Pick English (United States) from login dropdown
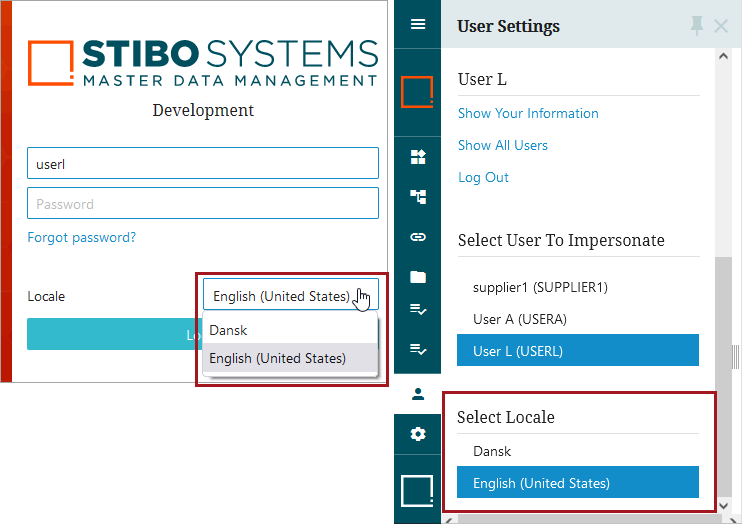The height and width of the screenshot is (524, 742). tap(290, 358)
